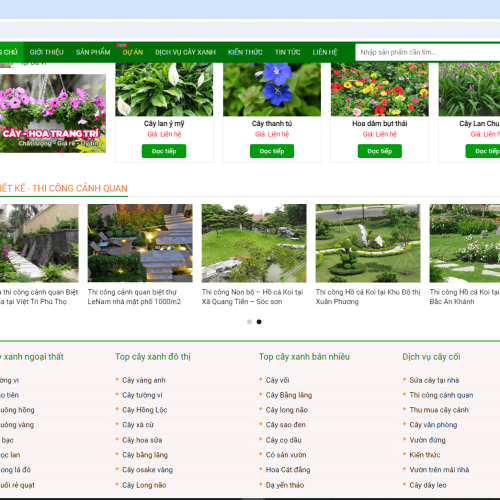Open the Cây bằng lăng urban trees link

point(145,455)
